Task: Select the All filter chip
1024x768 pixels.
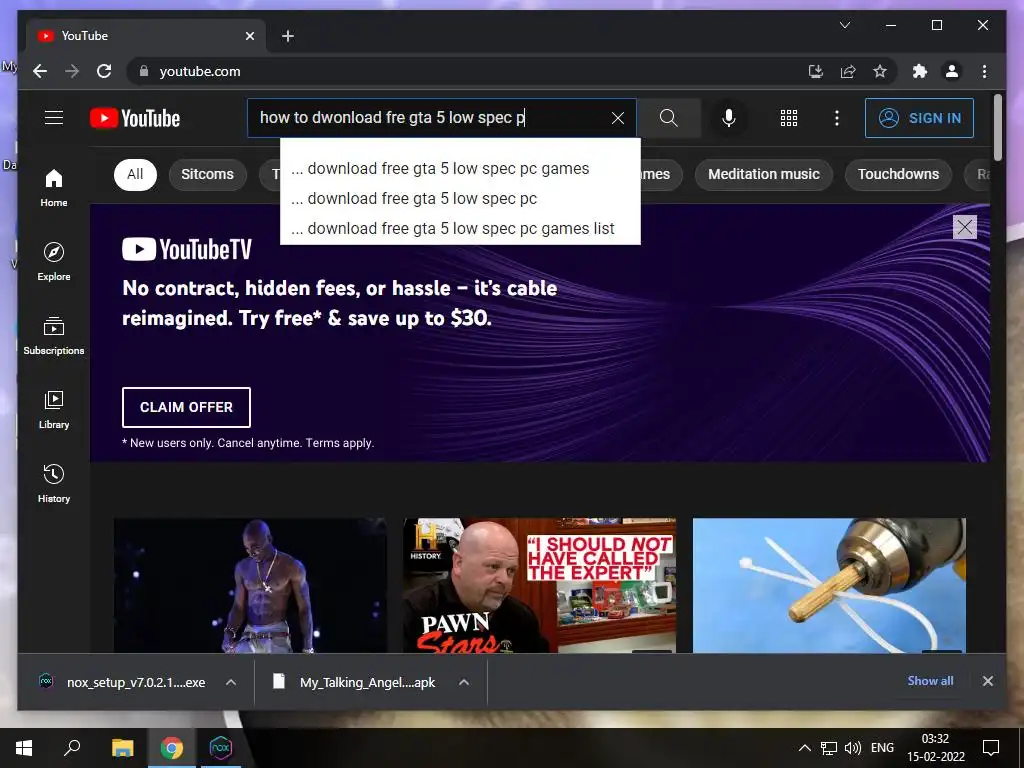Action: click(x=135, y=174)
